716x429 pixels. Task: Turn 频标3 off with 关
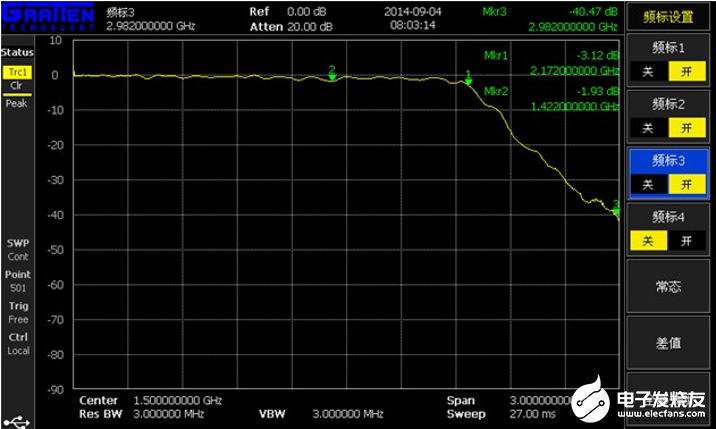[648, 185]
